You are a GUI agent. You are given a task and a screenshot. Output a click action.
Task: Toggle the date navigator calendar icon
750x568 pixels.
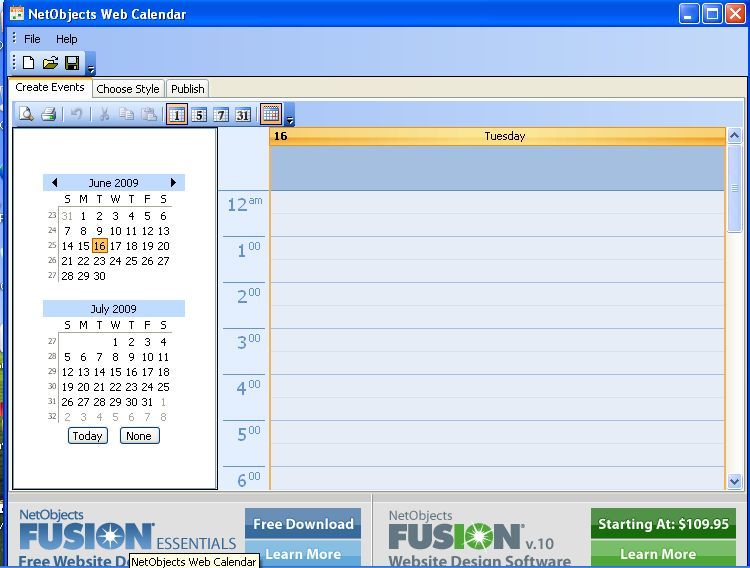tap(271, 114)
